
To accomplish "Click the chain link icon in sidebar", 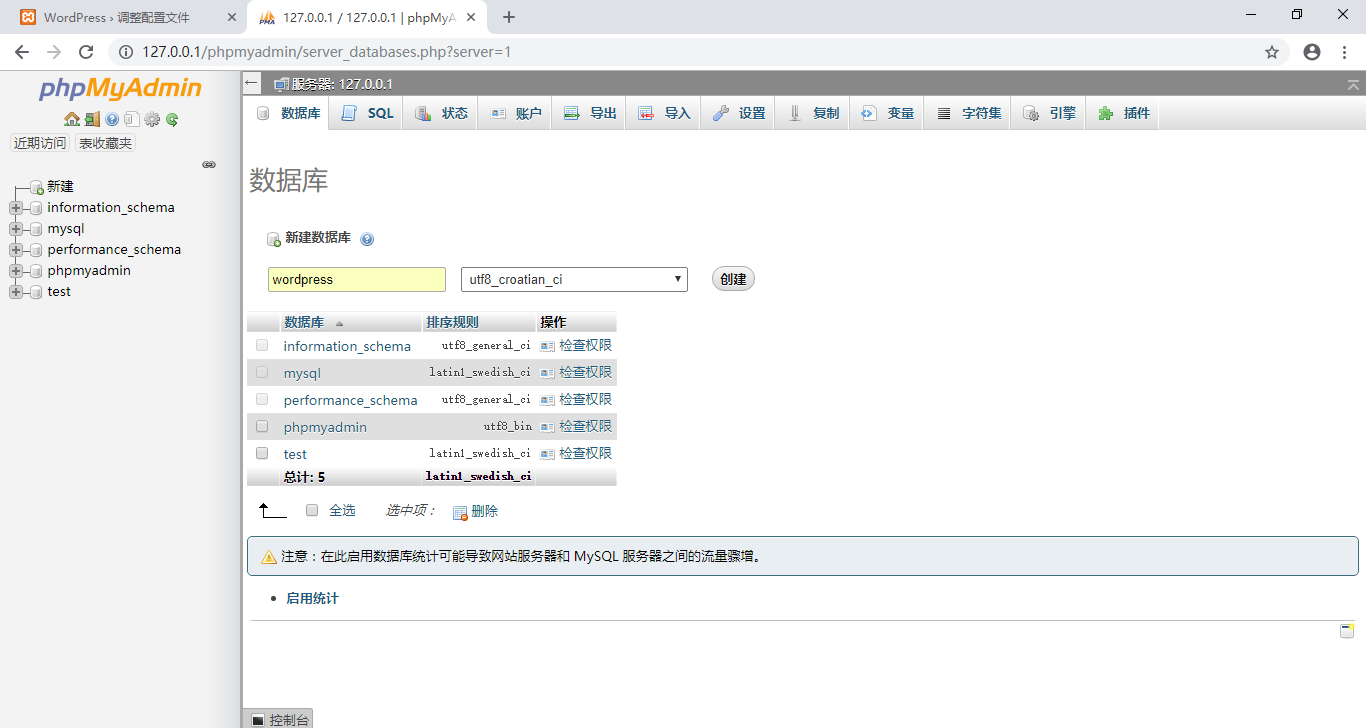I will point(209,164).
